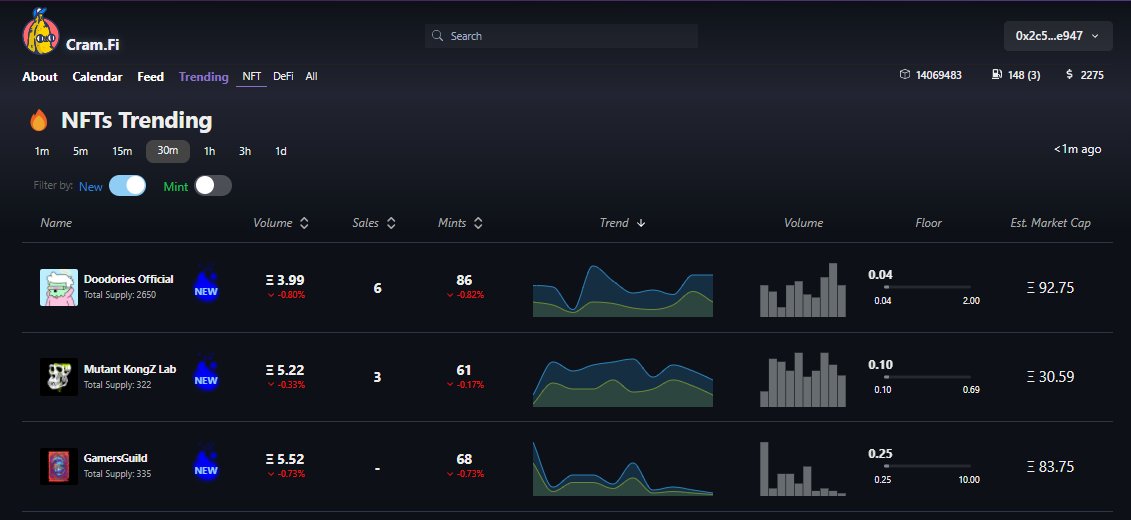This screenshot has height=520, width=1131.
Task: Click the trend area chart for GamersGuild
Action: point(622,469)
